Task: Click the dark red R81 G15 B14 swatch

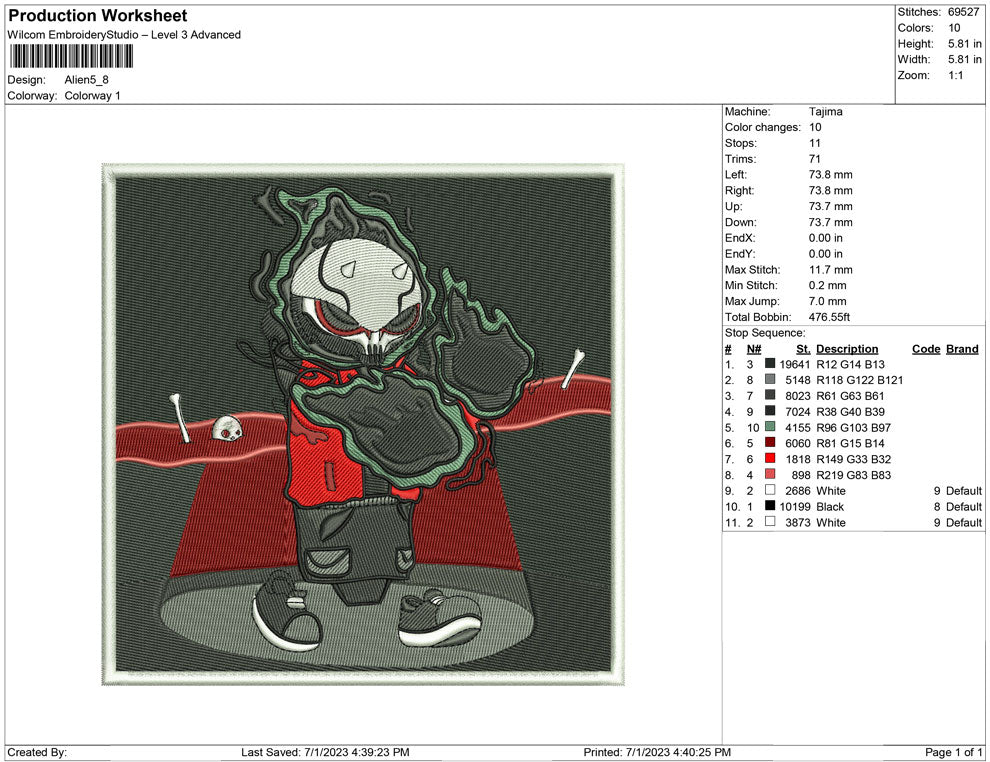Action: pyautogui.click(x=770, y=443)
